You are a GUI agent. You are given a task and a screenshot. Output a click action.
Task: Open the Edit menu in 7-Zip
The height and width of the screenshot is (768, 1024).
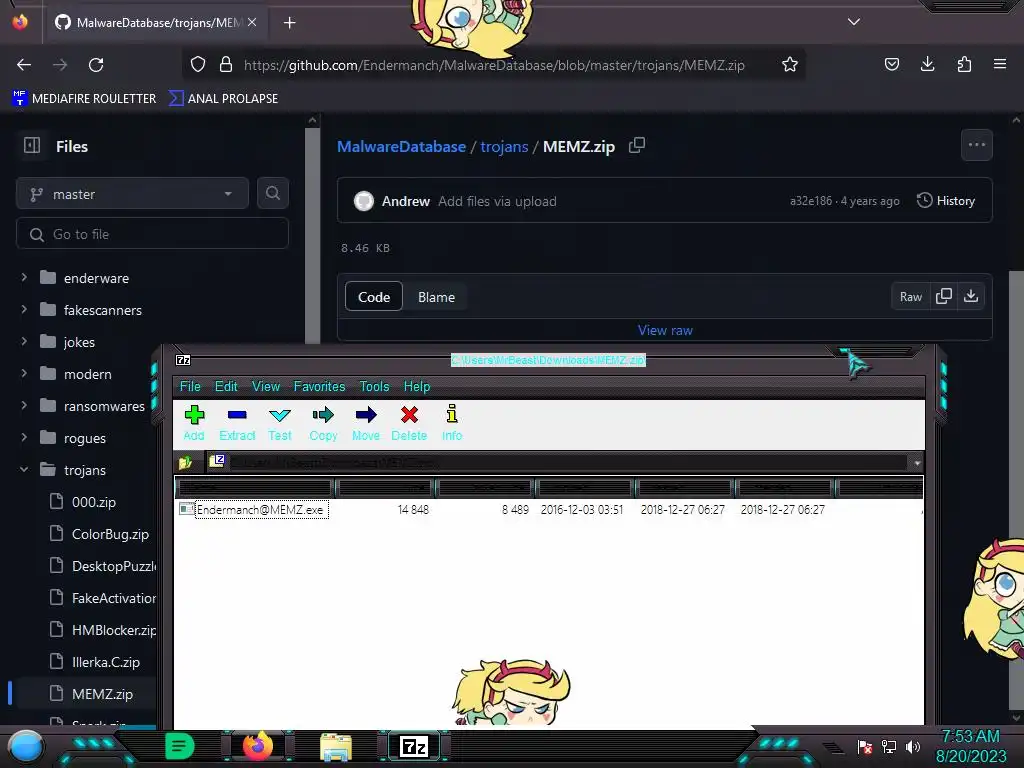coord(226,387)
